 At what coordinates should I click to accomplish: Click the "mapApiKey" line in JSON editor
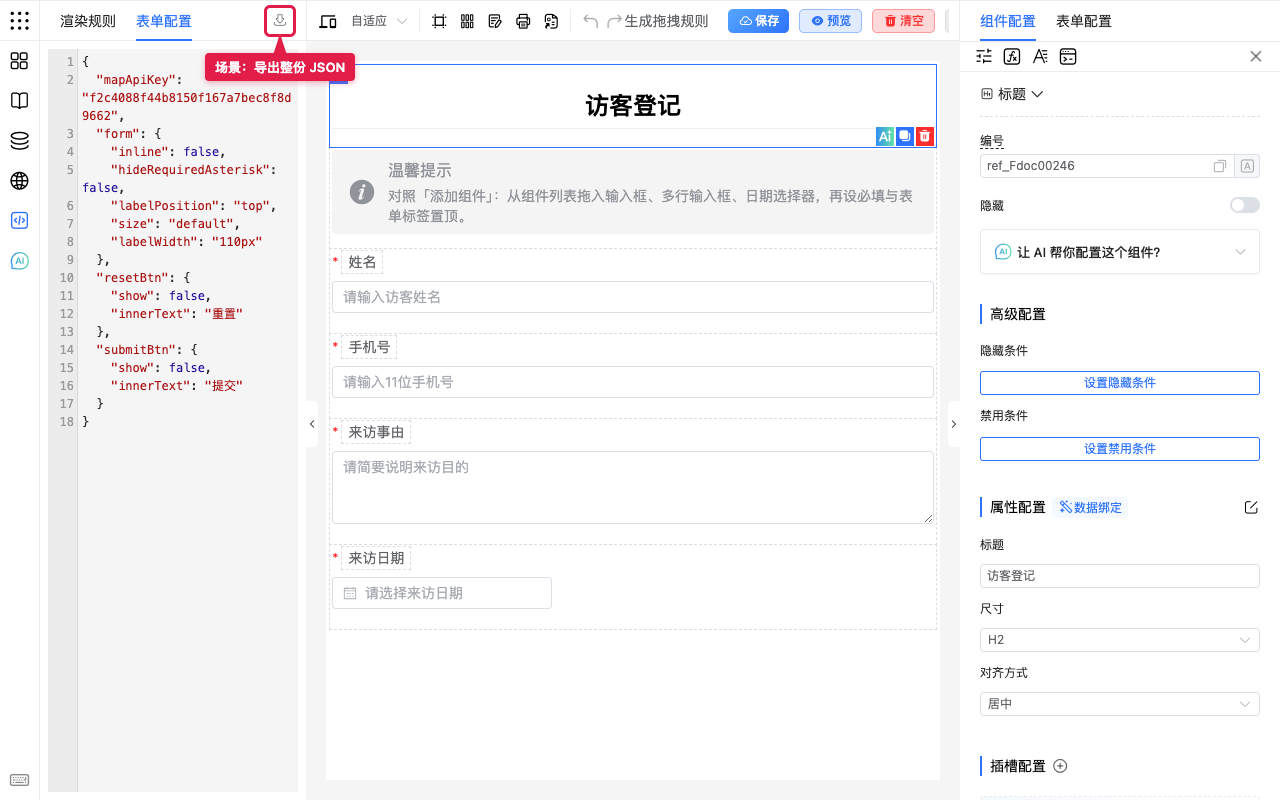pyautogui.click(x=189, y=97)
